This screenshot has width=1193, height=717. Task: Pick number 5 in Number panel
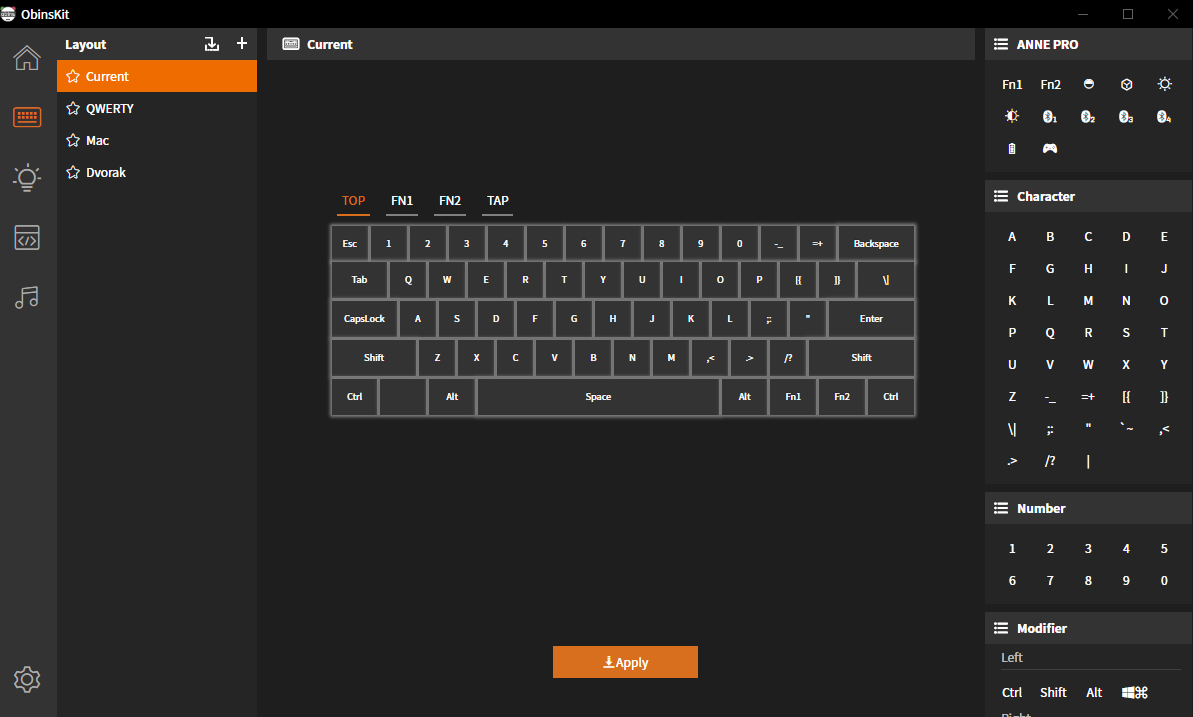tap(1164, 549)
